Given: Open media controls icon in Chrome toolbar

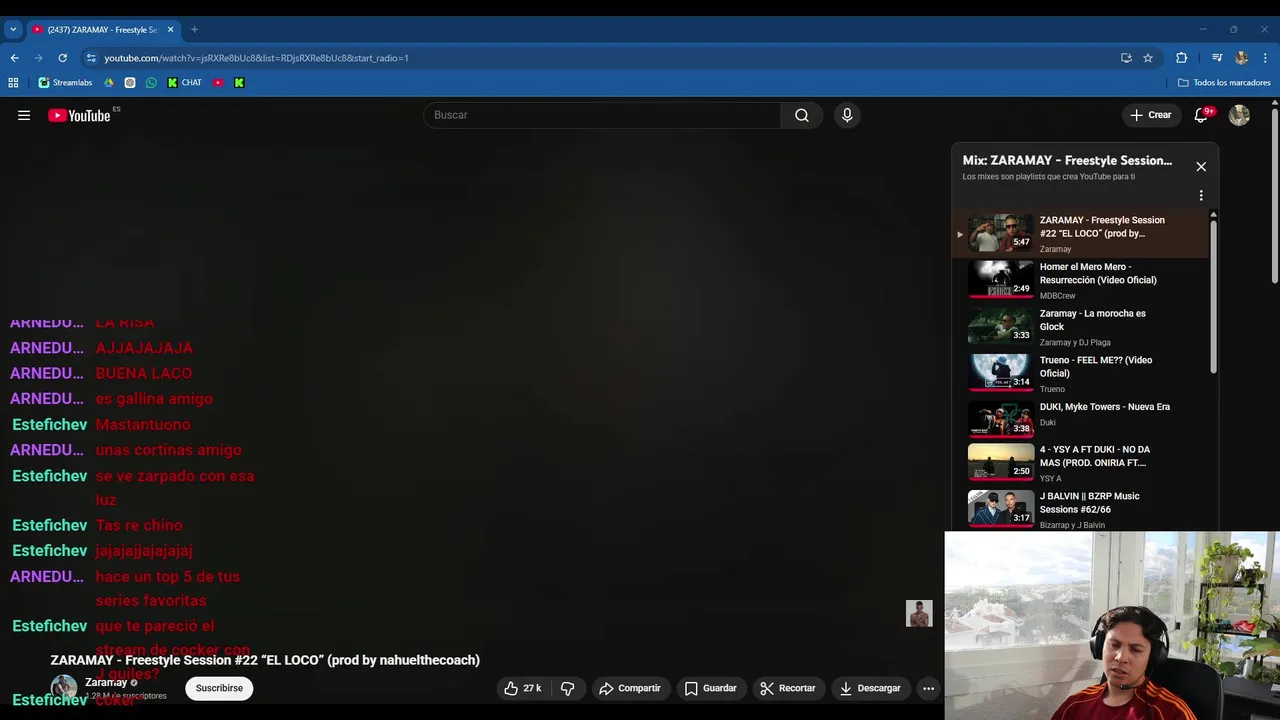Looking at the screenshot, I should pyautogui.click(x=1217, y=58).
